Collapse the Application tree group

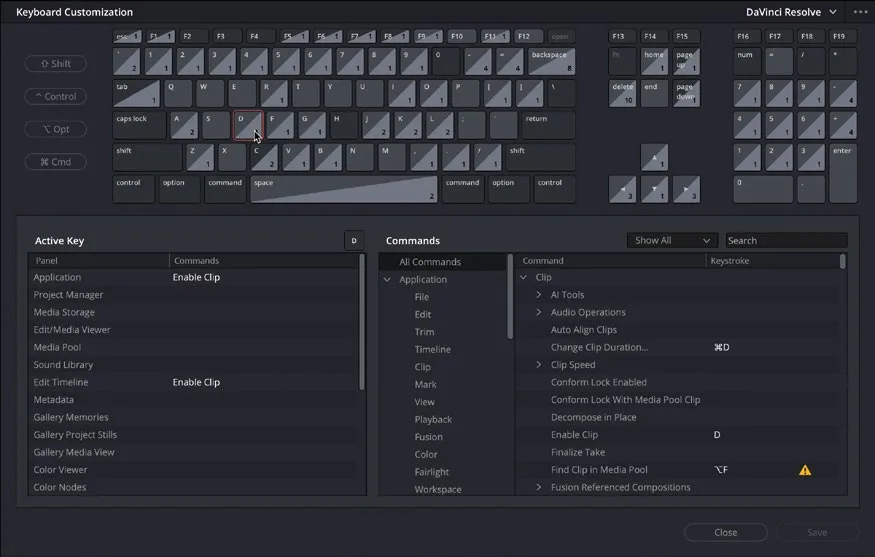pos(387,279)
